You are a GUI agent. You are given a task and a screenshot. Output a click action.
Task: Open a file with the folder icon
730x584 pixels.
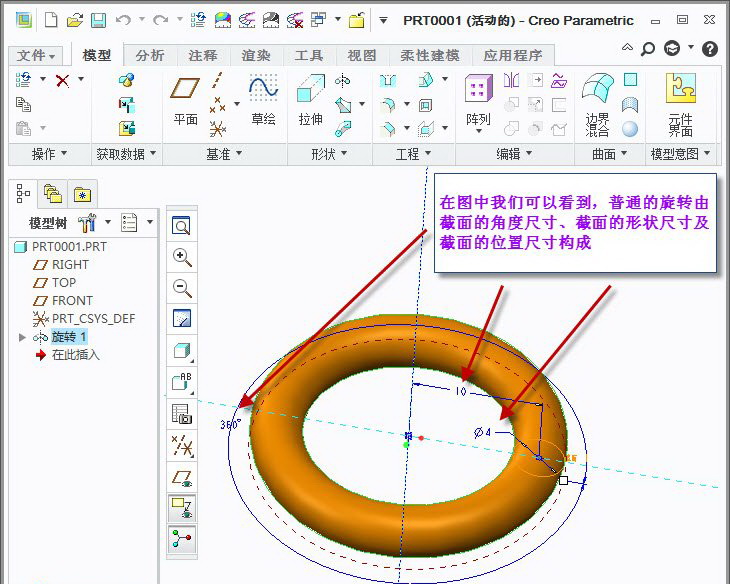(x=74, y=20)
